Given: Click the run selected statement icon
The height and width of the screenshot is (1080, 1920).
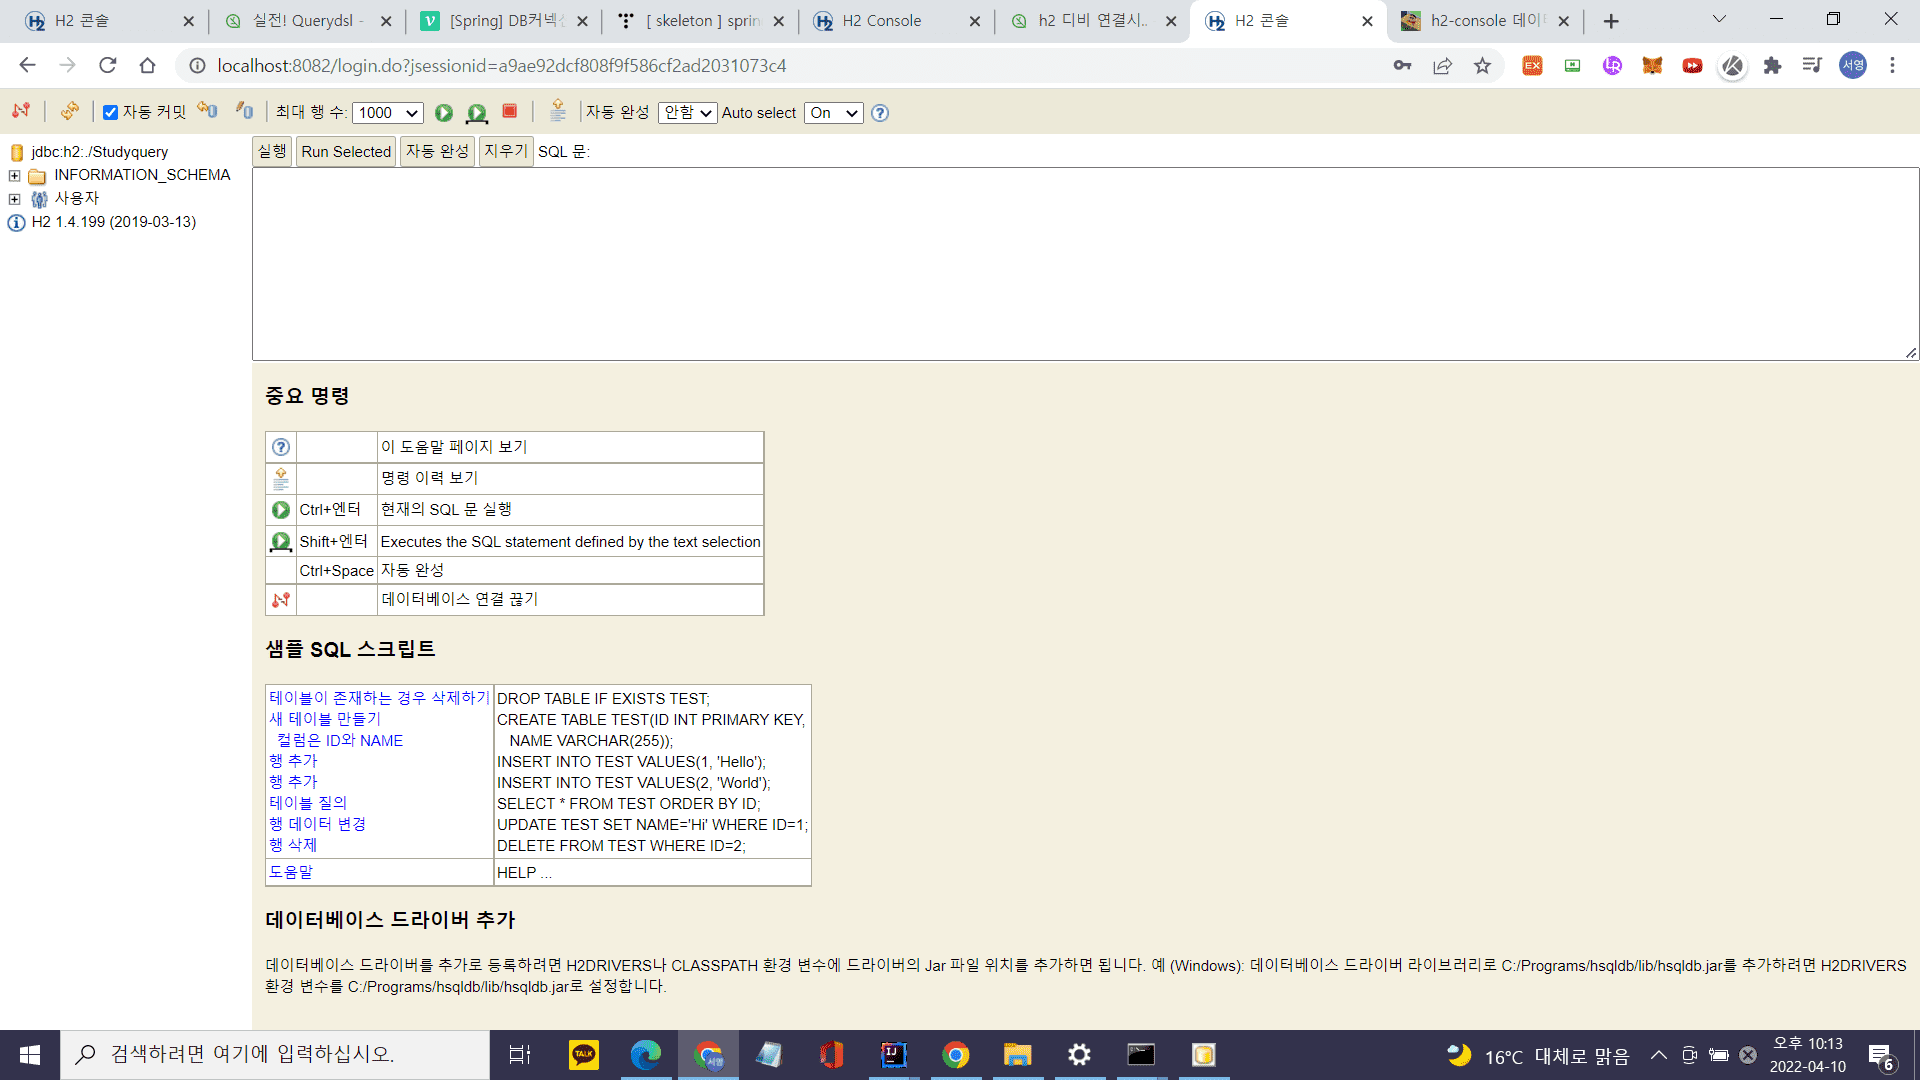Looking at the screenshot, I should tap(477, 113).
